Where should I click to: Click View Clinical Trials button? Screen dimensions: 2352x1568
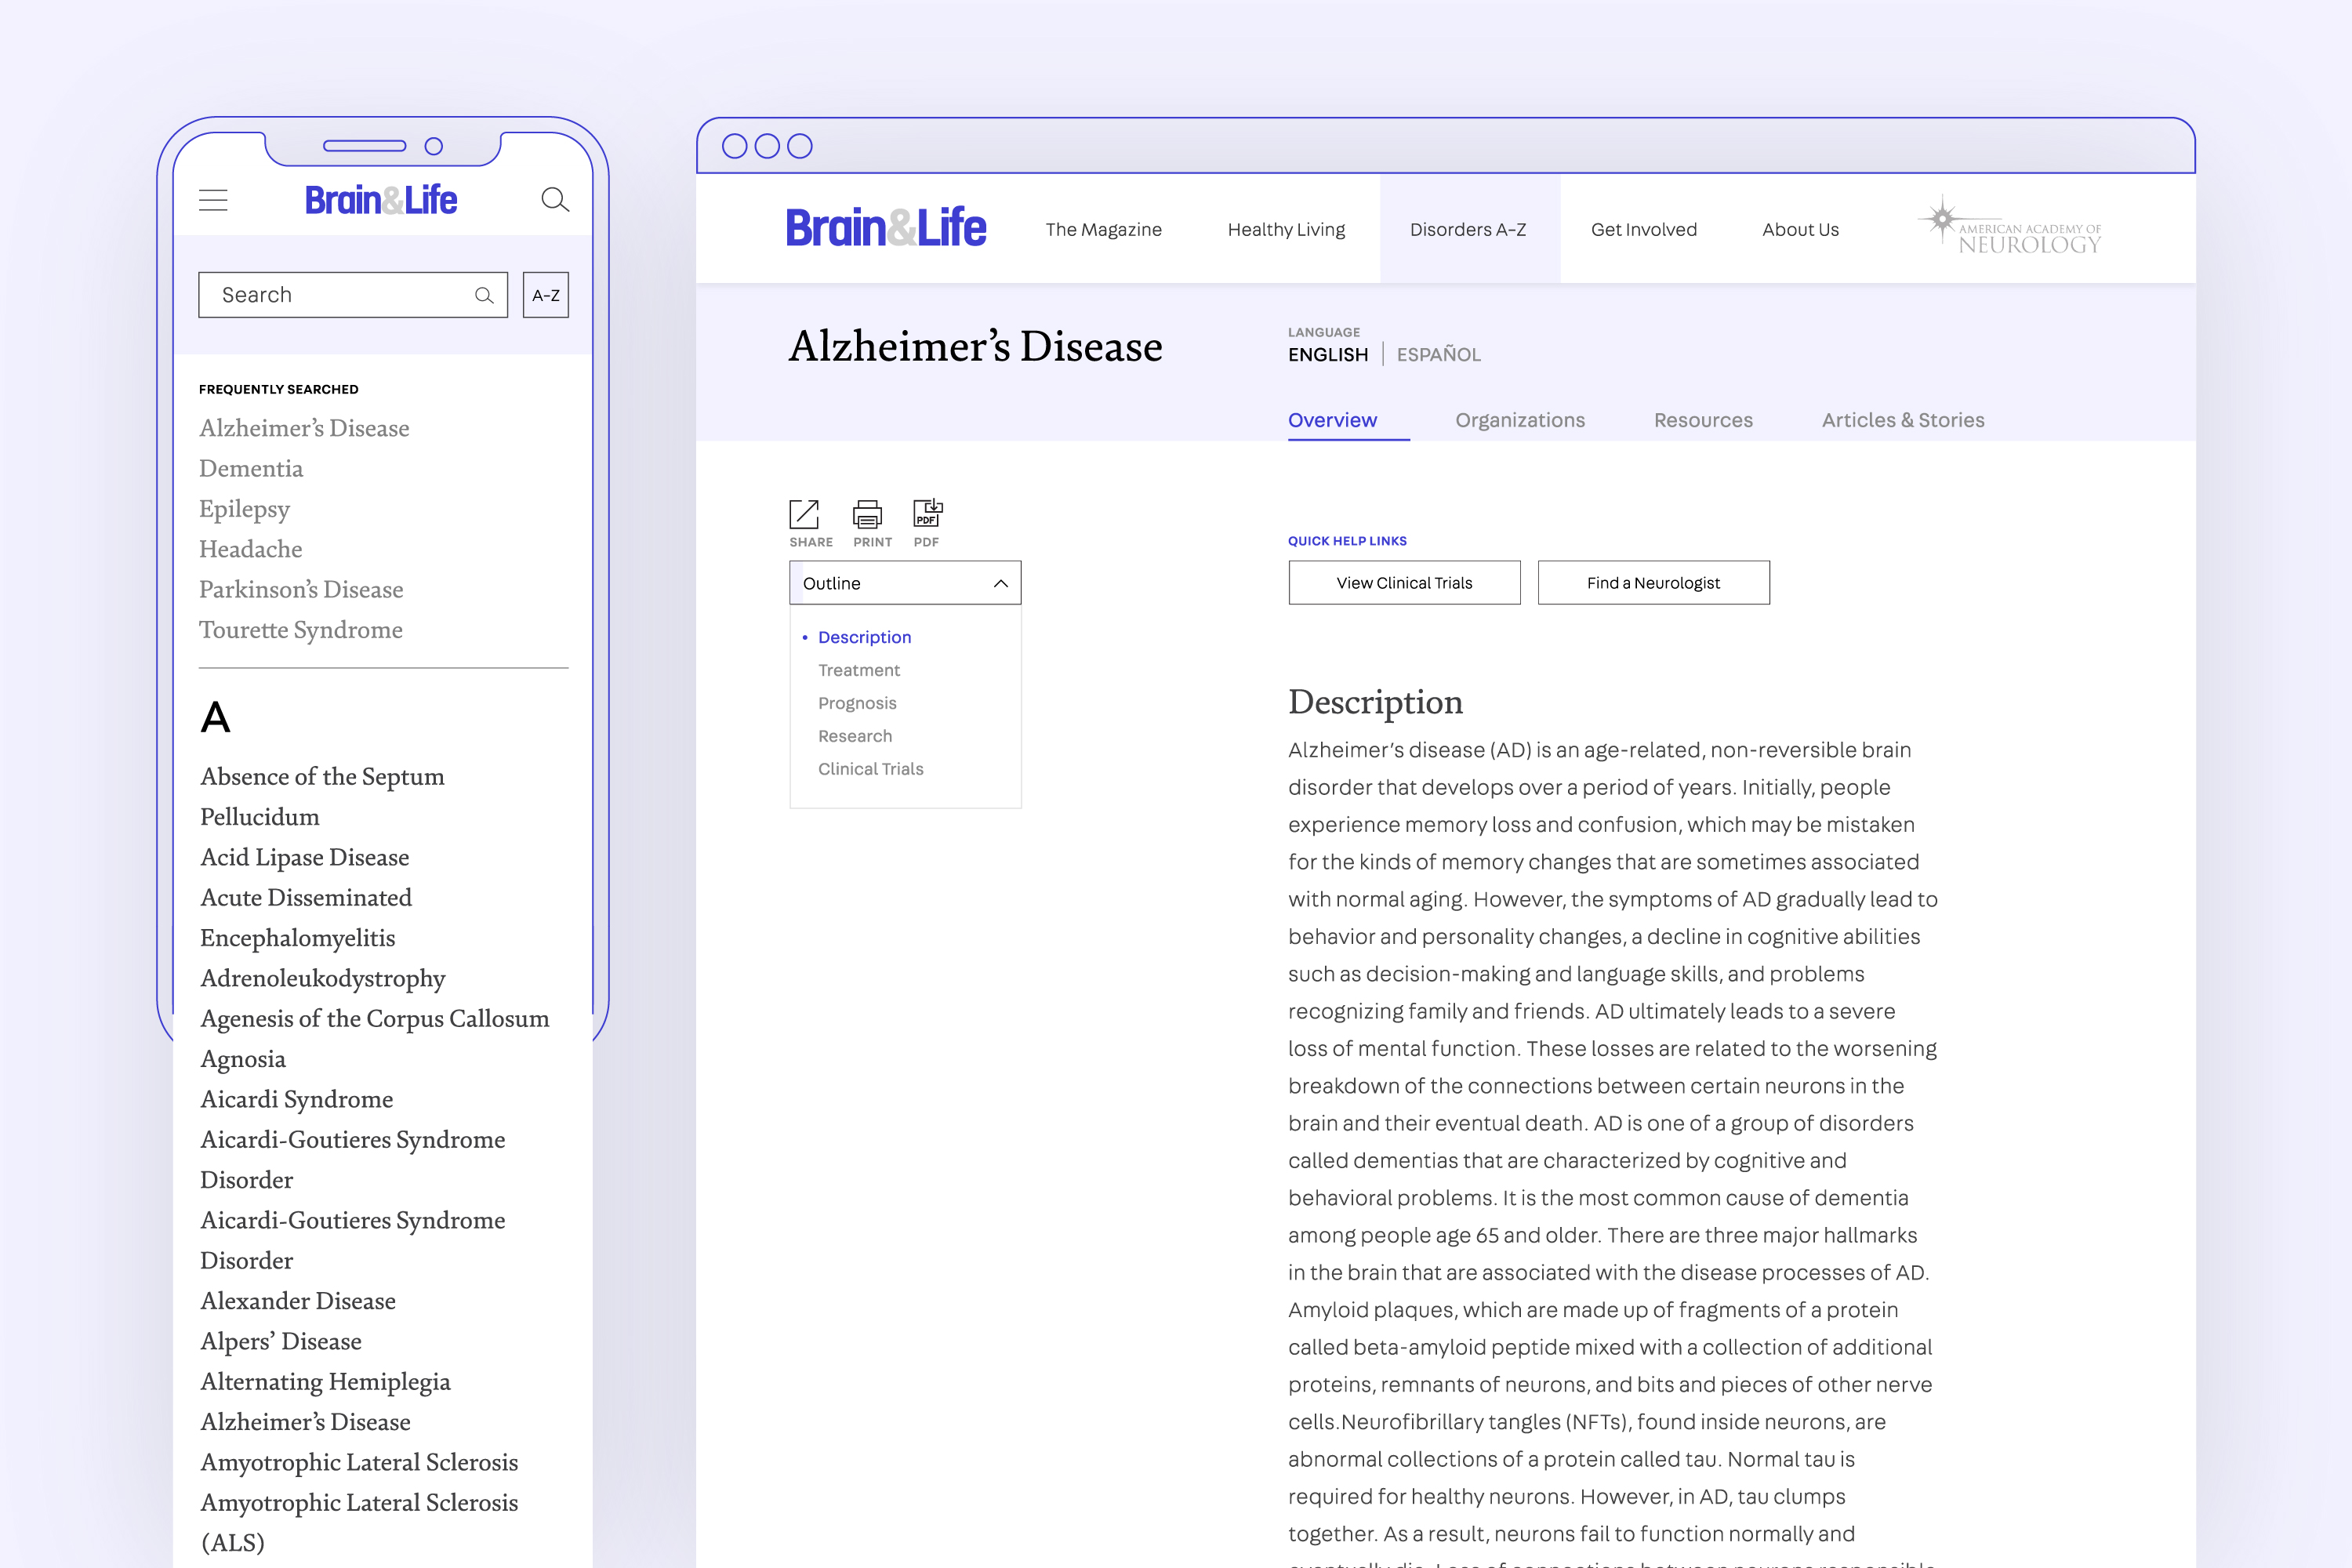[1404, 583]
